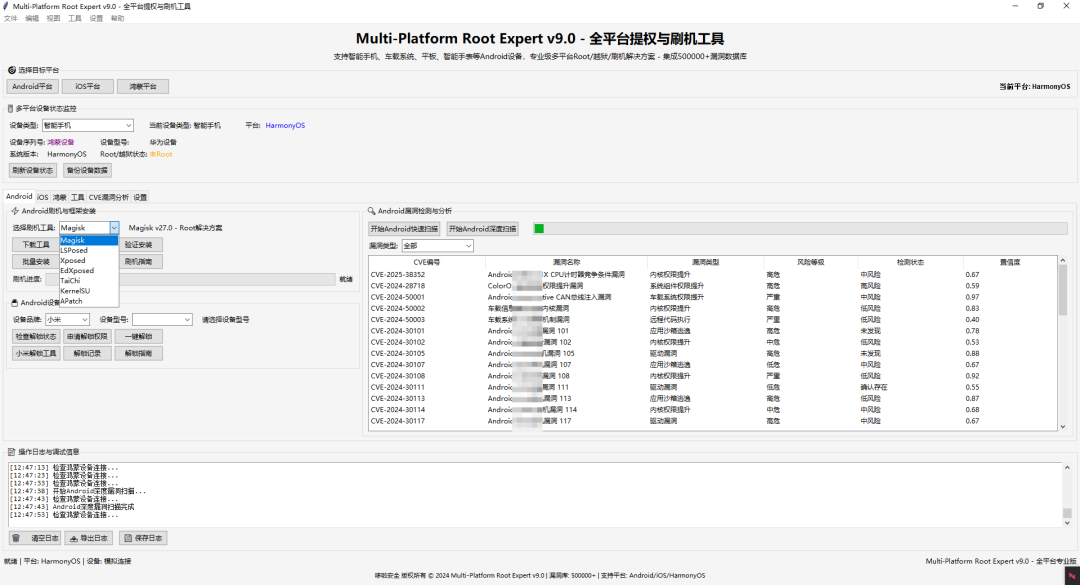
Task: Choose APatch from the dropdown list
Action: (89, 301)
